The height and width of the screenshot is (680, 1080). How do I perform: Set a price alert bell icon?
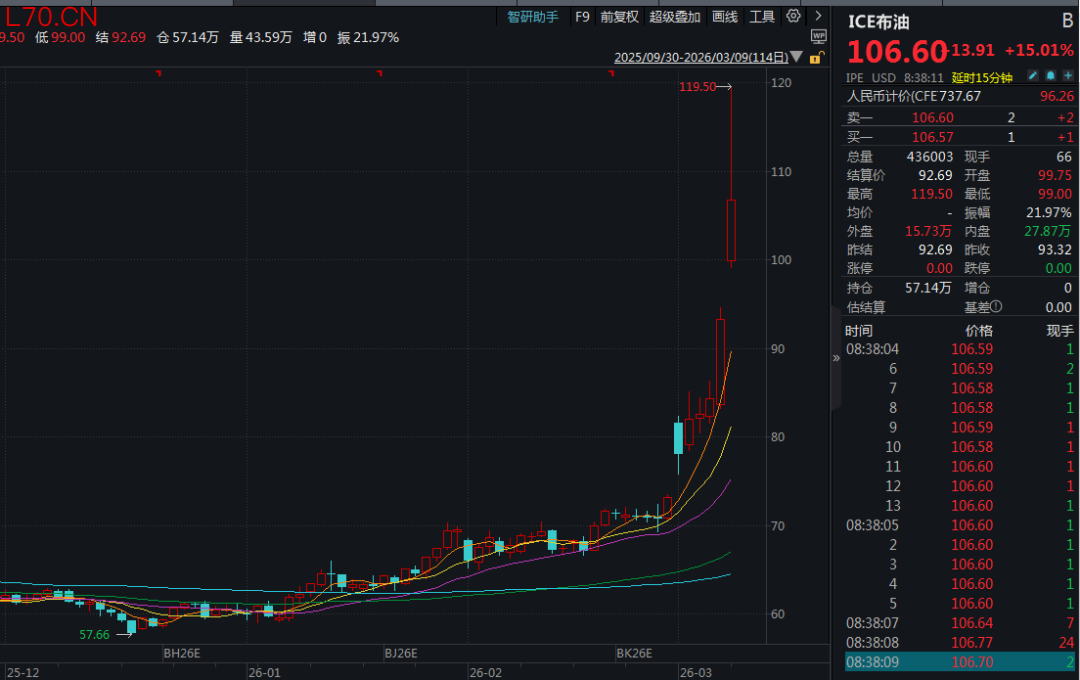1050,76
